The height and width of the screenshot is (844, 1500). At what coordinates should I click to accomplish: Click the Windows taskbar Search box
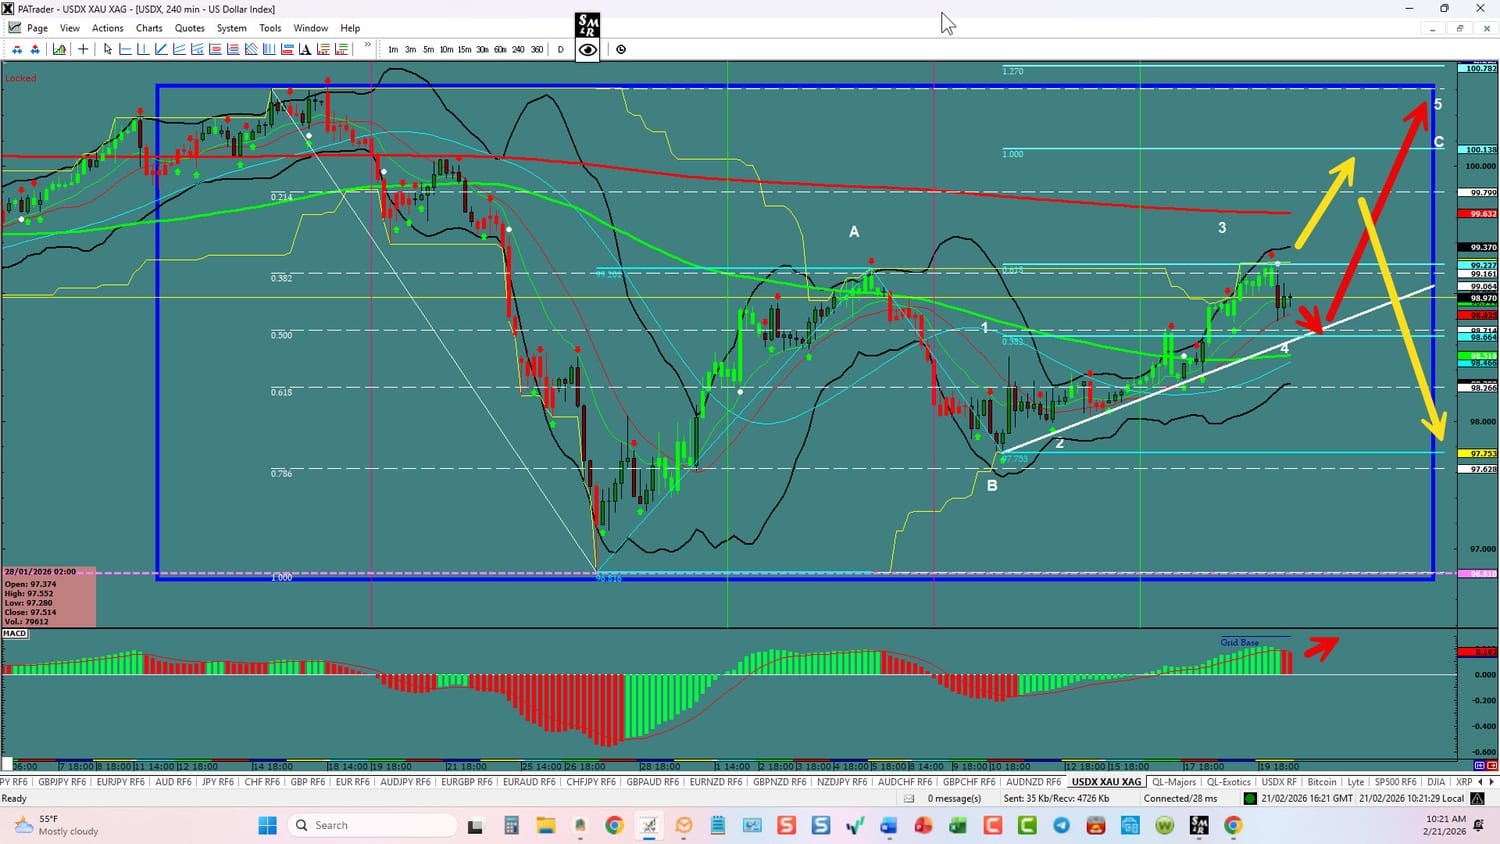[372, 825]
